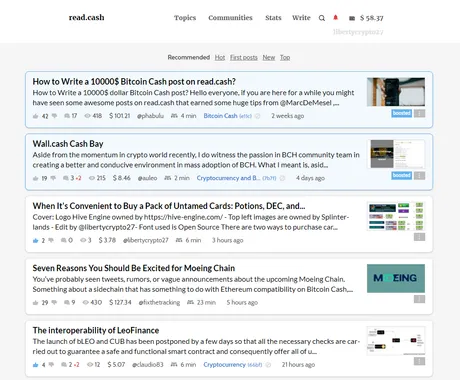Open the Write page
Viewport: 460px width, 380px height.
click(301, 18)
